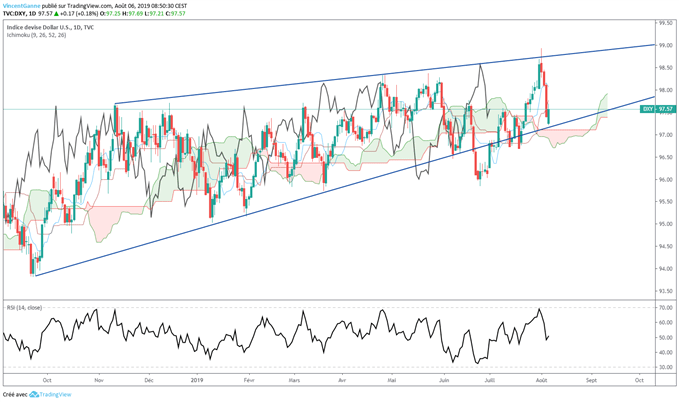Select the 'Indice devise Dollar U.S., 1D, TVC' title

click(50, 27)
